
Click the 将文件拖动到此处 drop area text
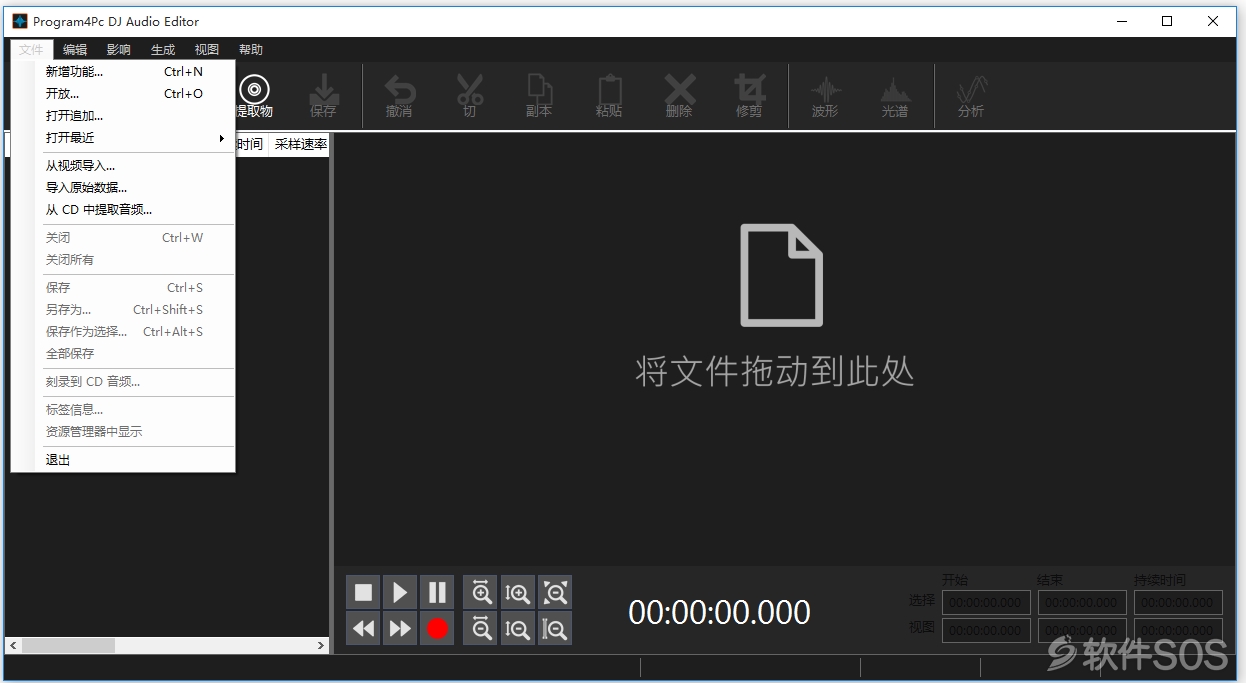(x=775, y=371)
